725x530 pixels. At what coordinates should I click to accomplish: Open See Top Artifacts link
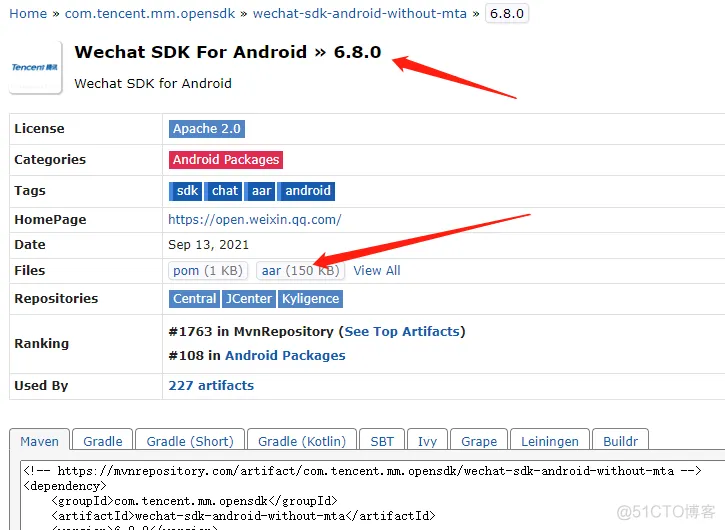[402, 332]
